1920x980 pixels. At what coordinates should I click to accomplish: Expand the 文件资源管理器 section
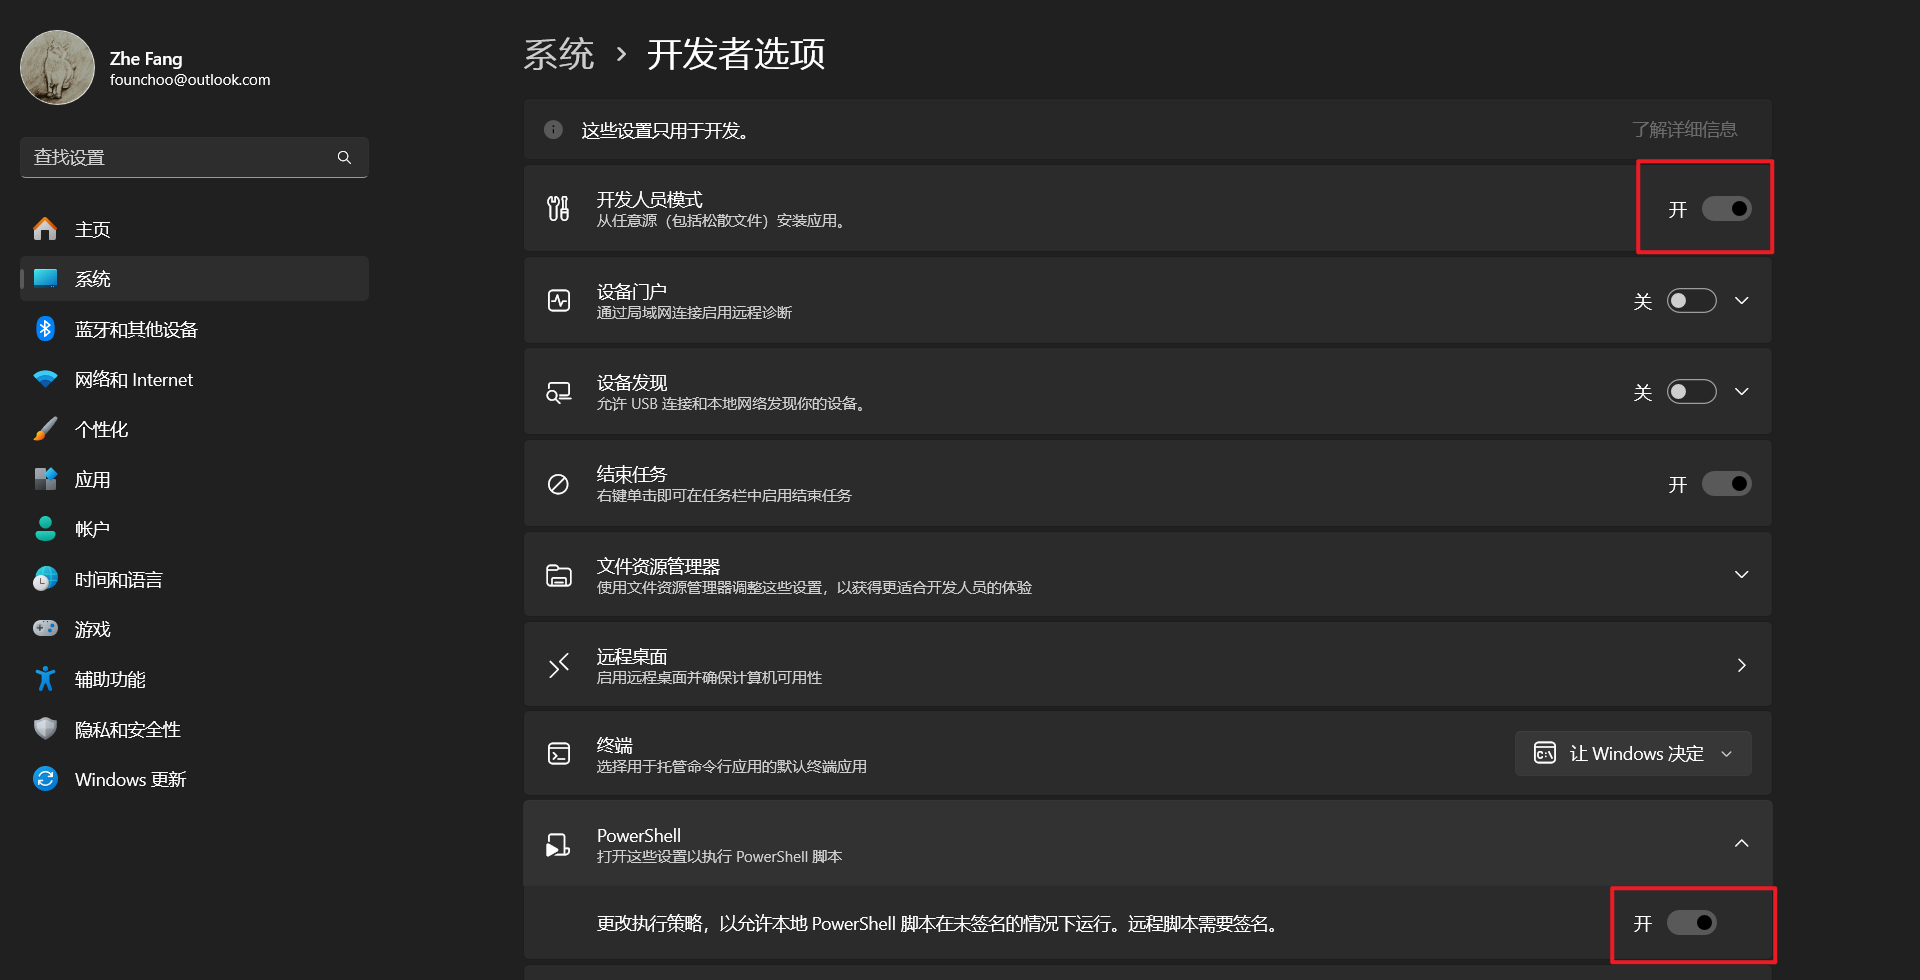pyautogui.click(x=1741, y=575)
